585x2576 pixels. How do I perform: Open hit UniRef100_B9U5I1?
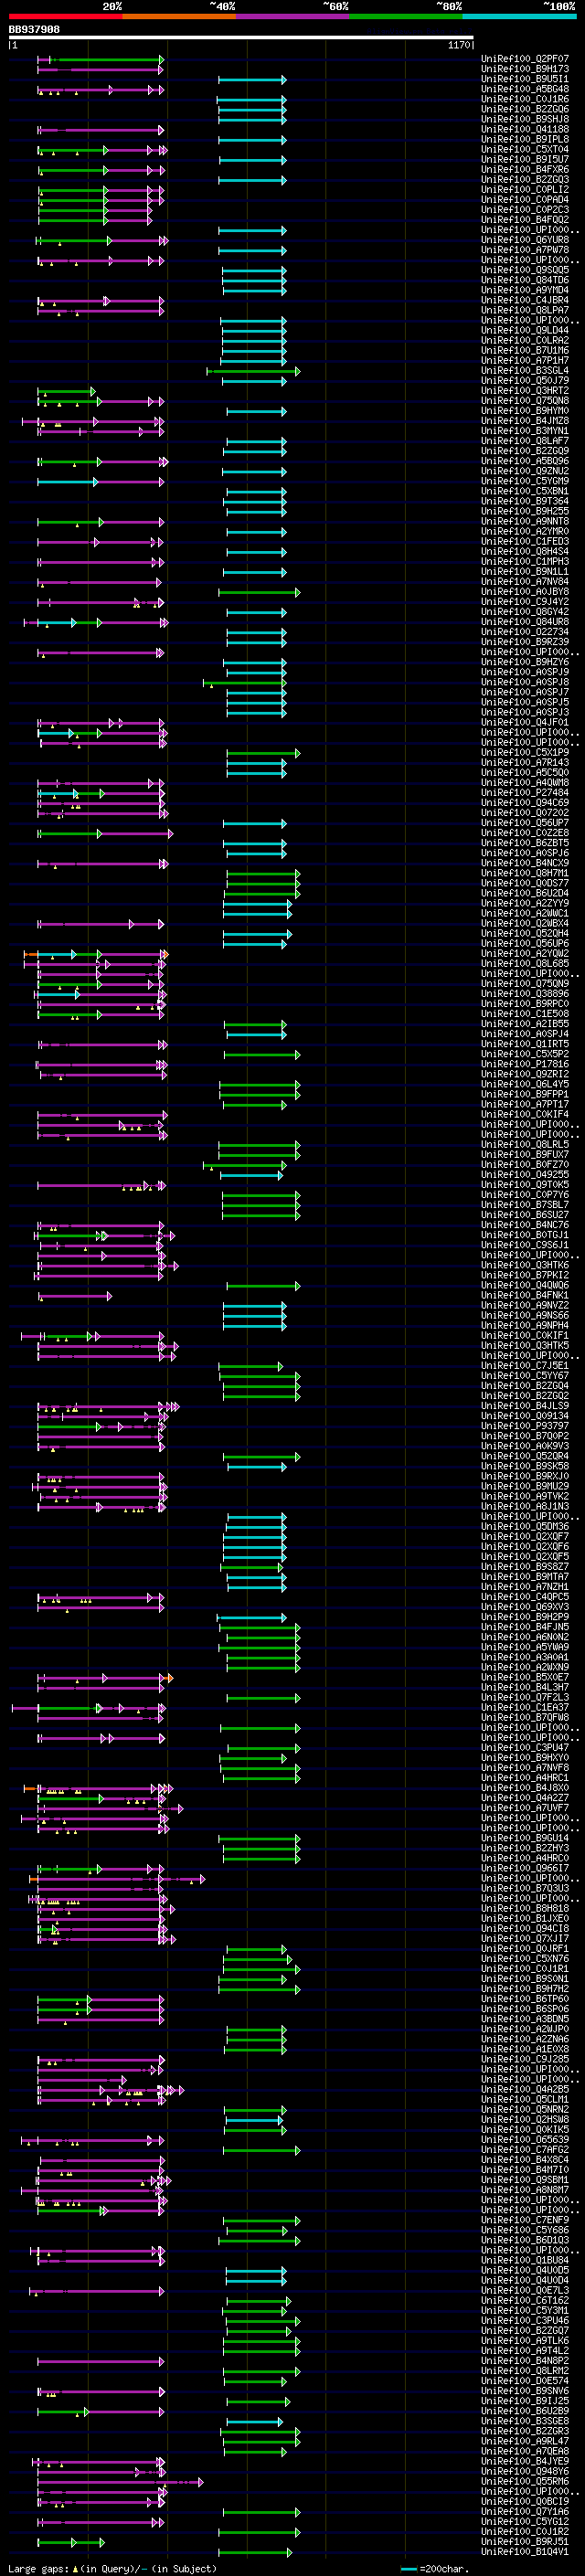[x=525, y=79]
